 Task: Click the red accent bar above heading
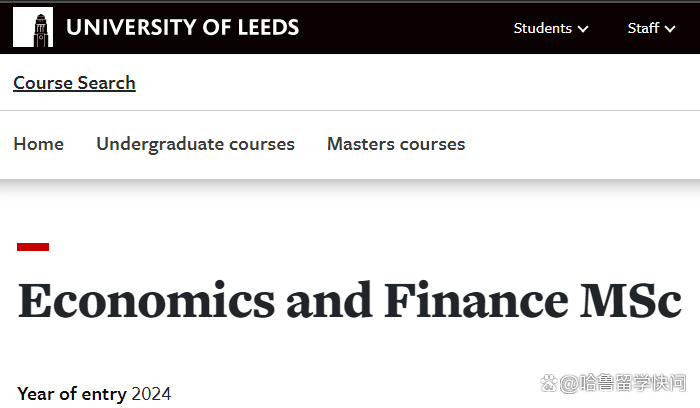pyautogui.click(x=33, y=246)
